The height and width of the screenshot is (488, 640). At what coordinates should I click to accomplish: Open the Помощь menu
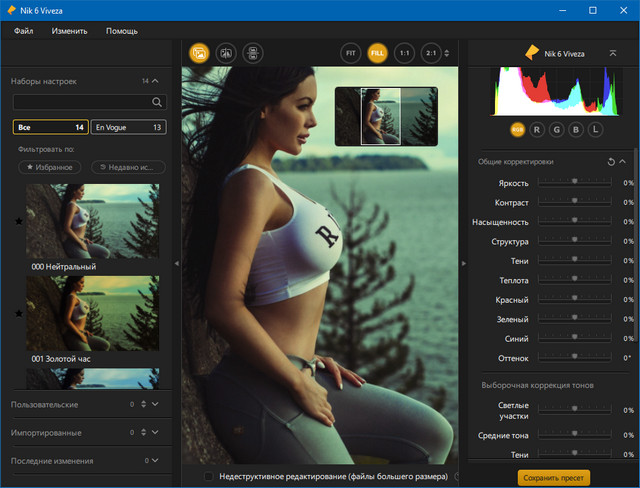click(121, 31)
